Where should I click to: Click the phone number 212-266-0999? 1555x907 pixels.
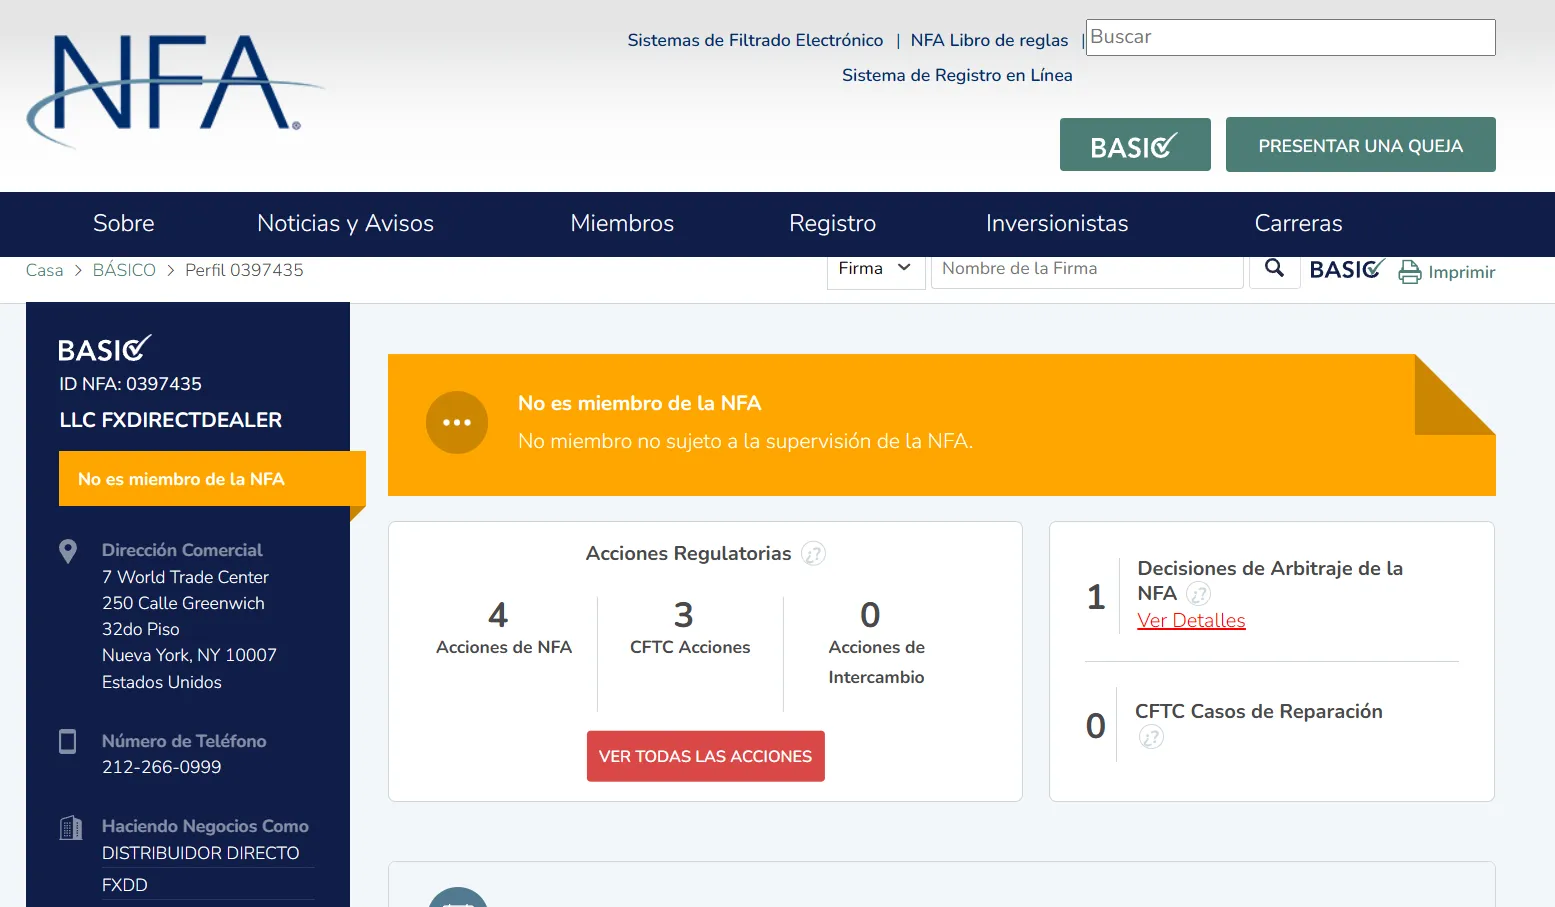coord(161,767)
